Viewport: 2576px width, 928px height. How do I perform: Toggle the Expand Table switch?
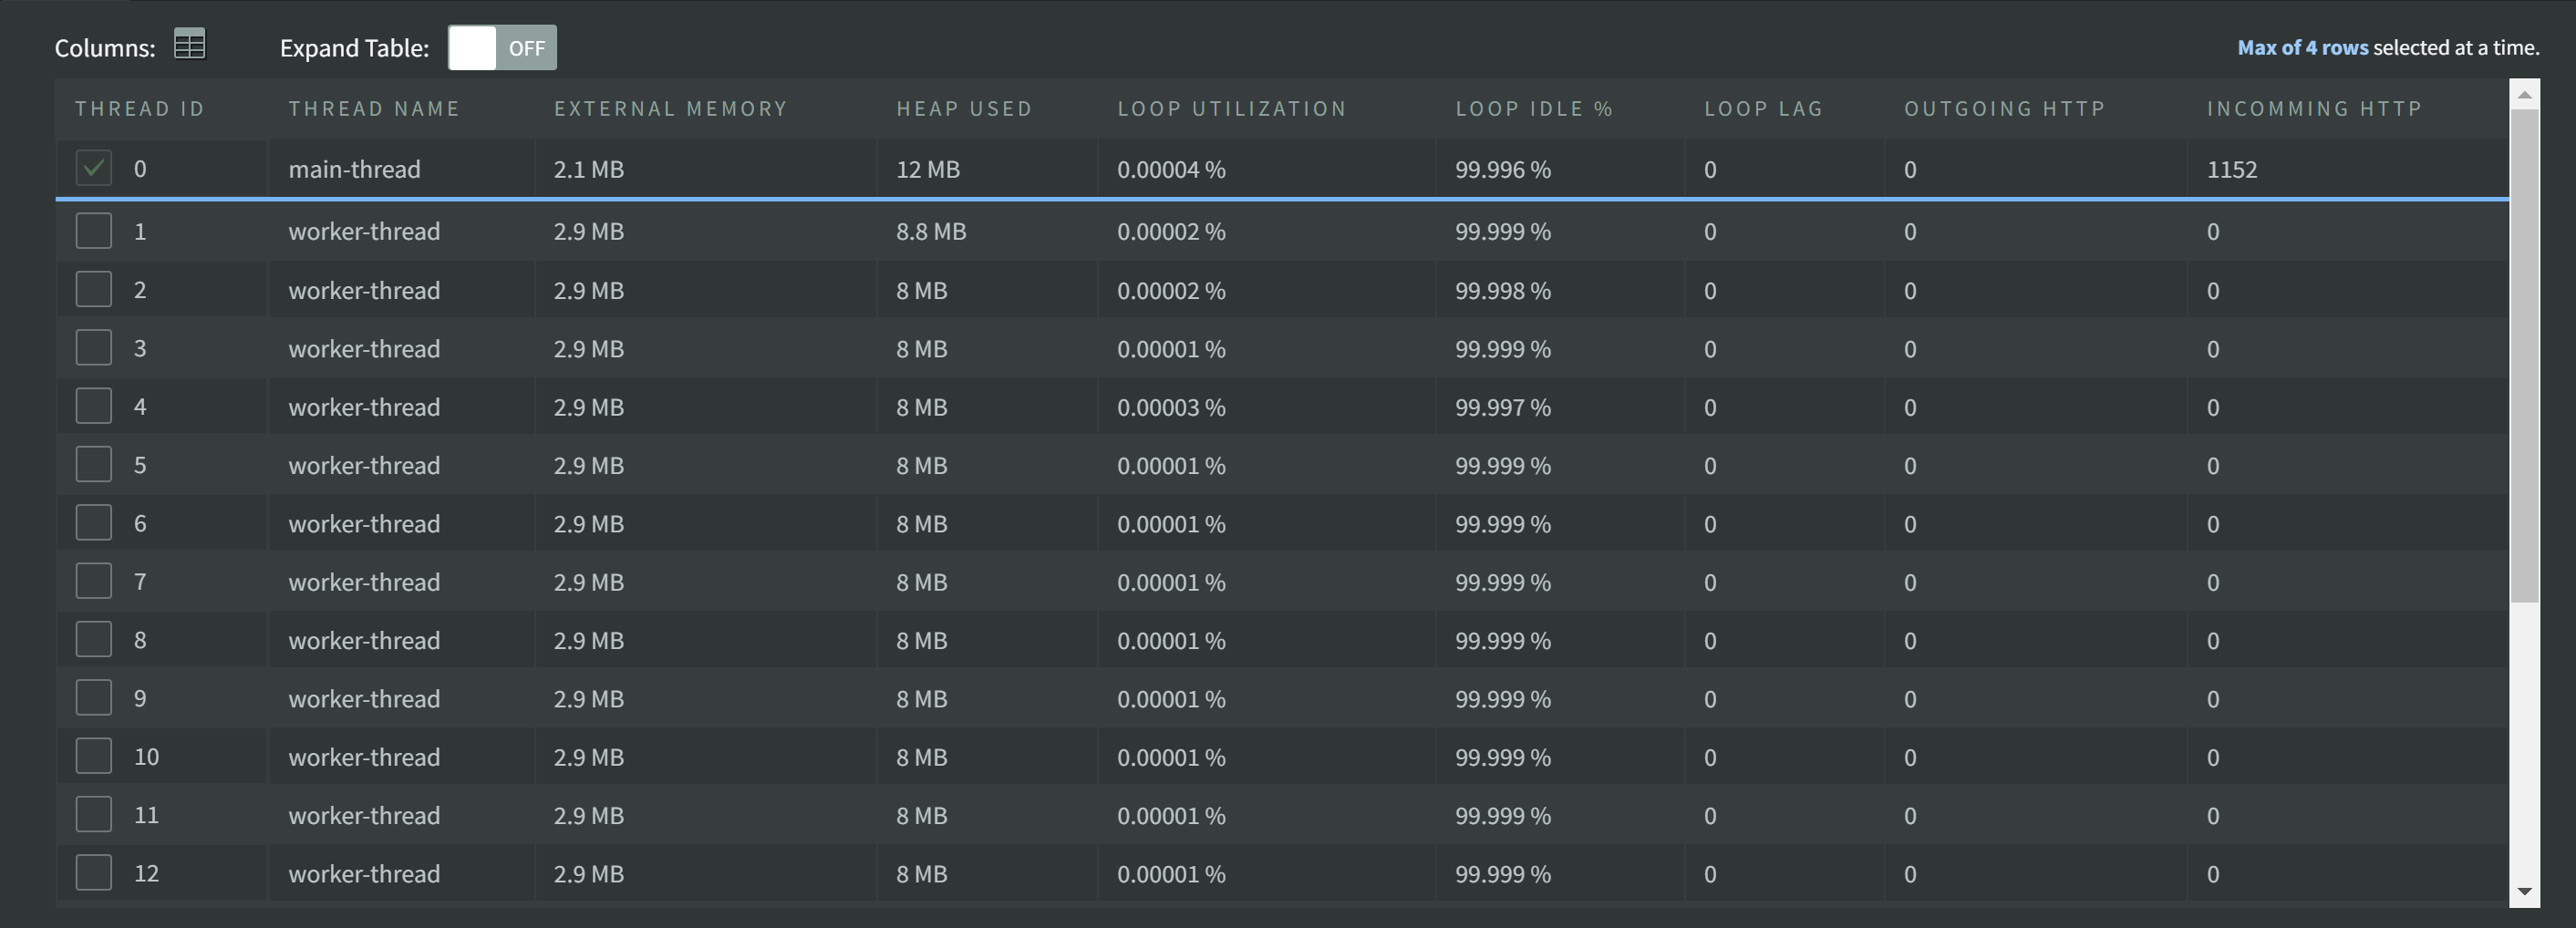[502, 47]
